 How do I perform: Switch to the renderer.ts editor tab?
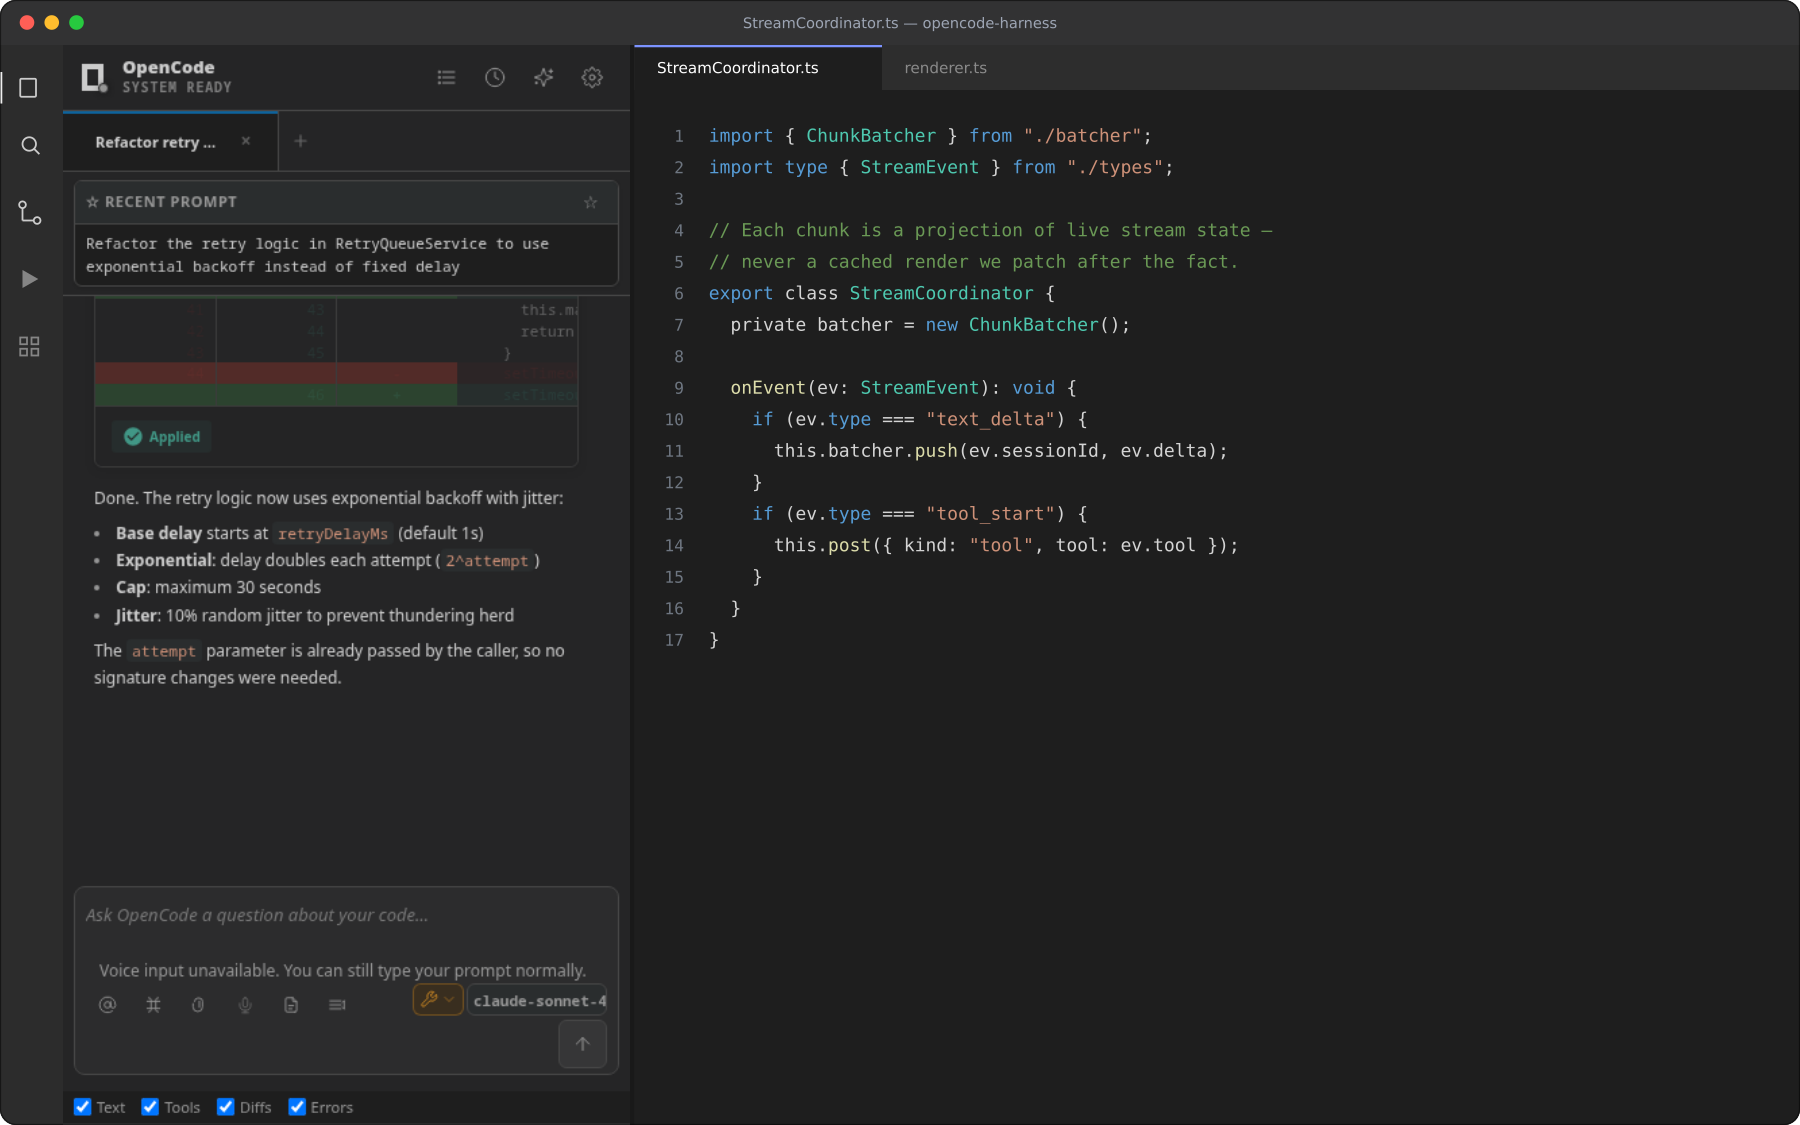[x=945, y=68]
